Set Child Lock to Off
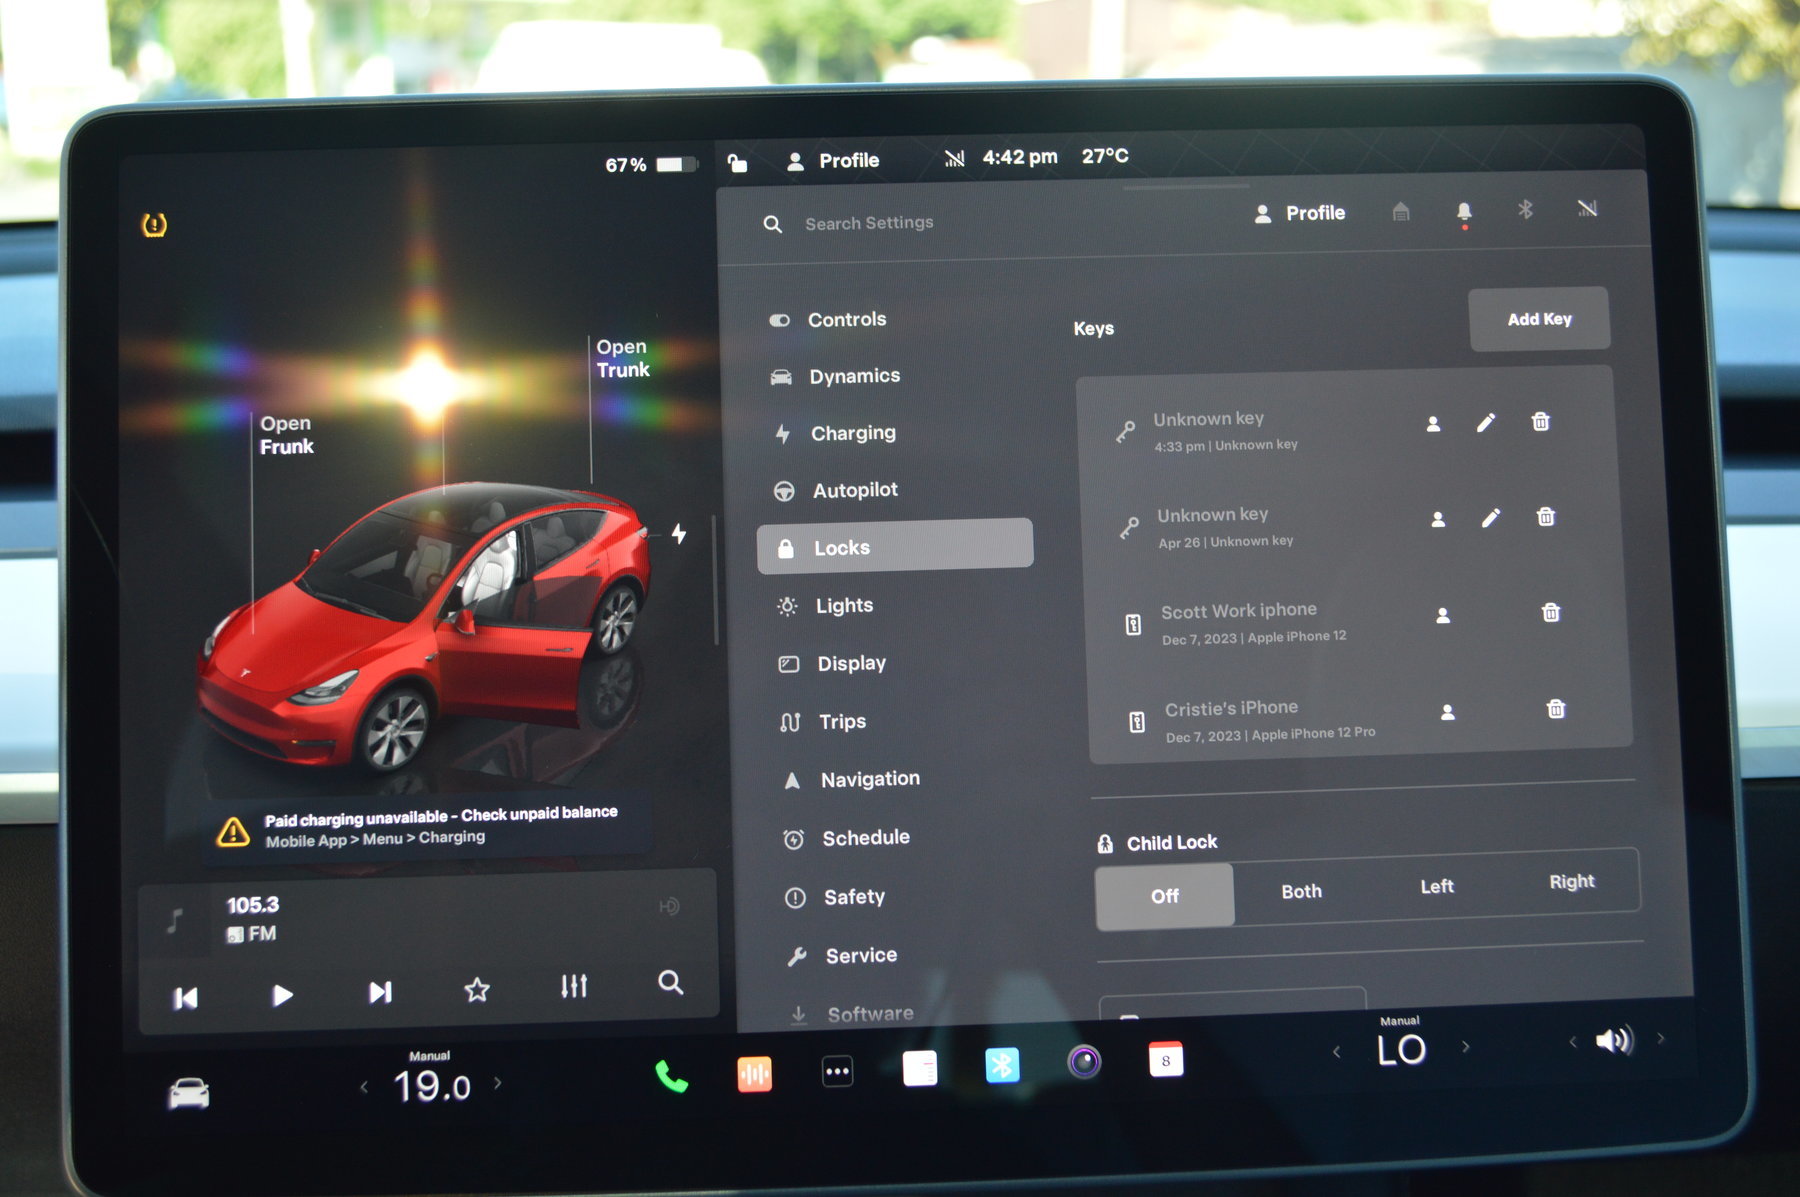This screenshot has width=1800, height=1197. [1164, 896]
